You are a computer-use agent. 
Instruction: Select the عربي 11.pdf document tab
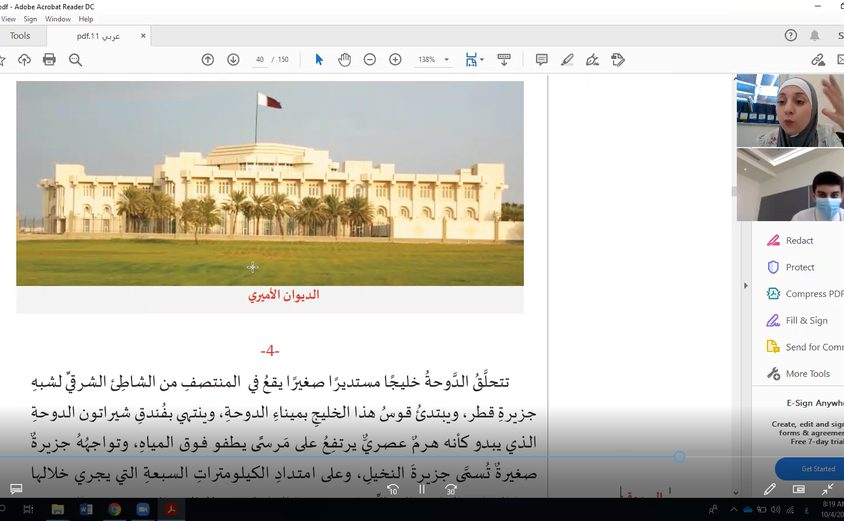[x=98, y=36]
